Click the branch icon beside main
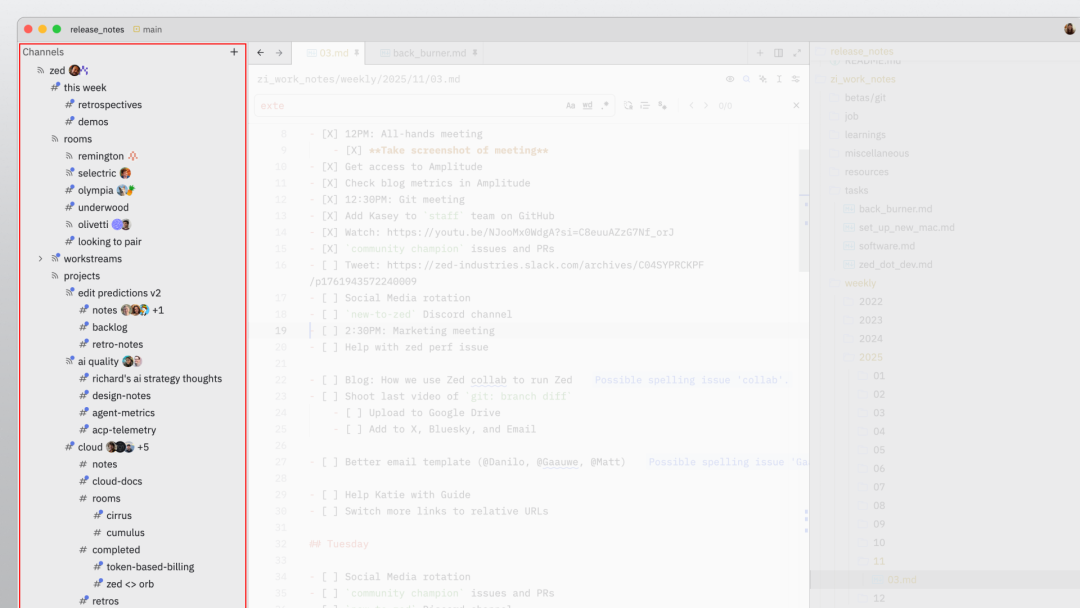The image size is (1080, 608). [136, 30]
